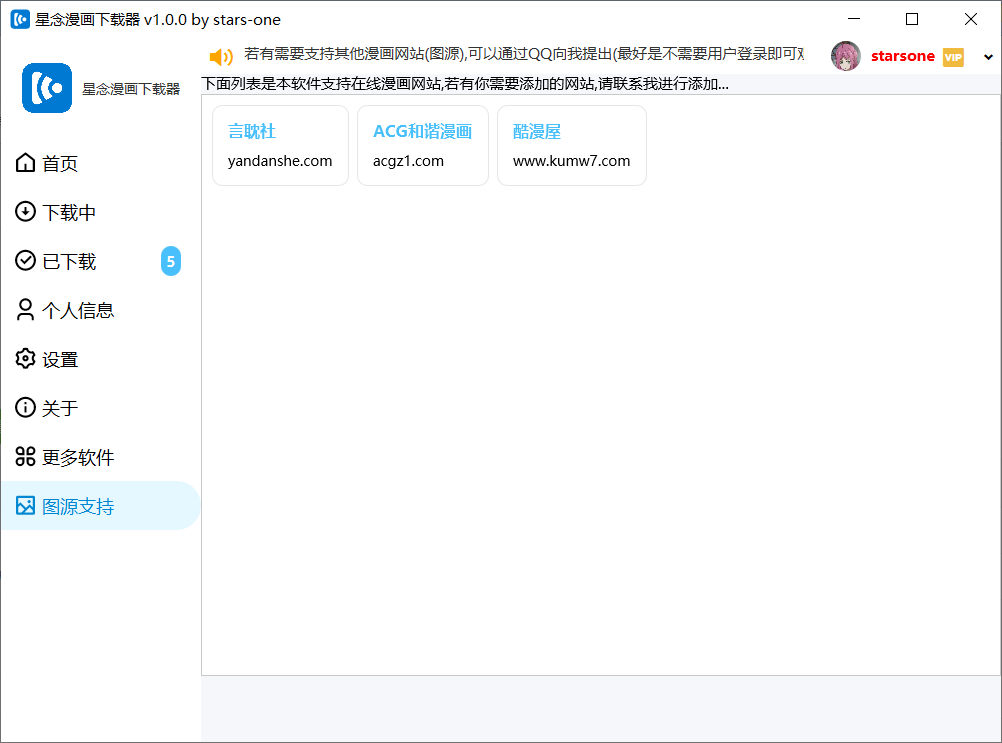The width and height of the screenshot is (1002, 743).
Task: Click the download arrow icon for 下载中
Action: 25,212
